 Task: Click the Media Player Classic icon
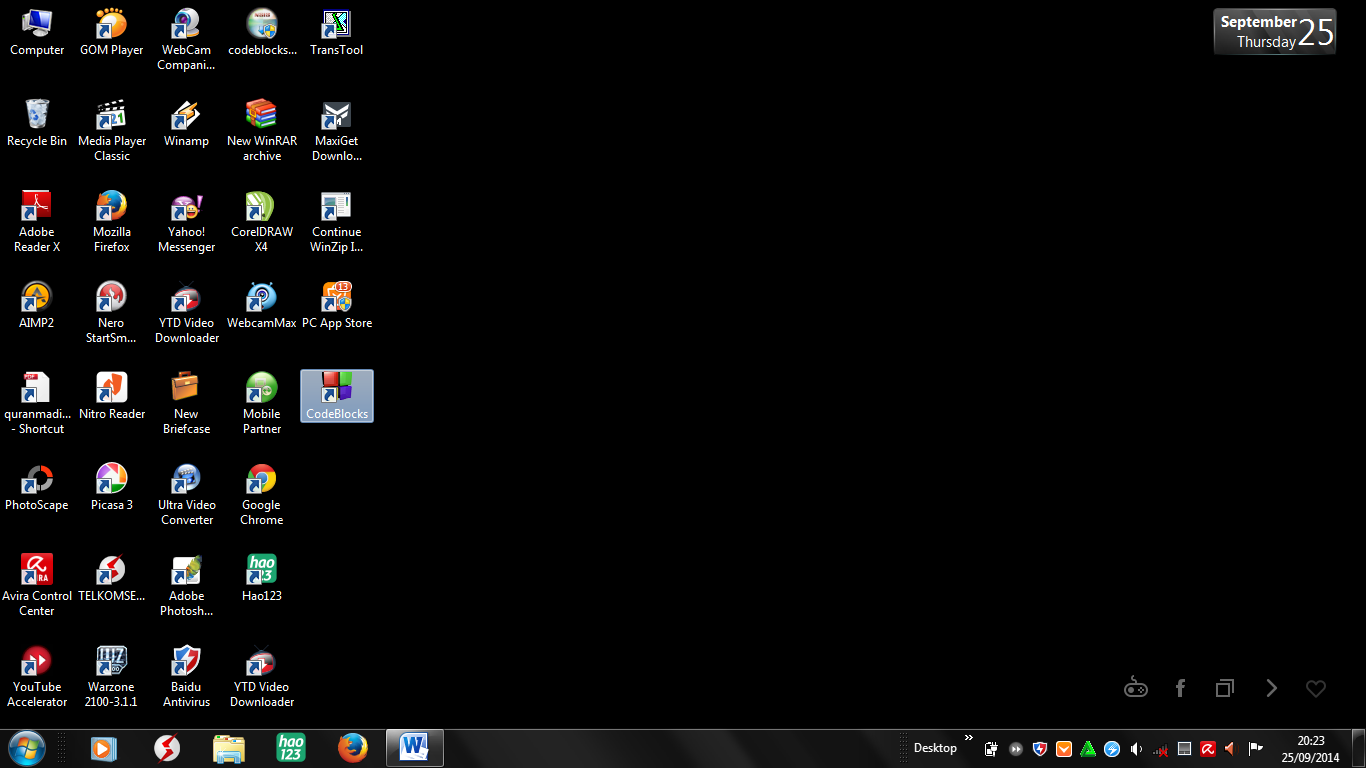[x=112, y=131]
